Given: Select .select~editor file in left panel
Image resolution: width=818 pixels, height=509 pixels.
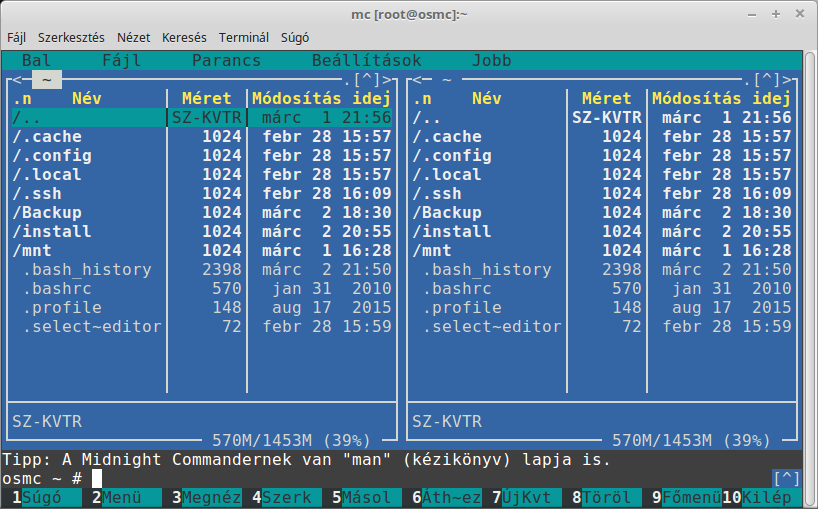Looking at the screenshot, I should [201, 327].
